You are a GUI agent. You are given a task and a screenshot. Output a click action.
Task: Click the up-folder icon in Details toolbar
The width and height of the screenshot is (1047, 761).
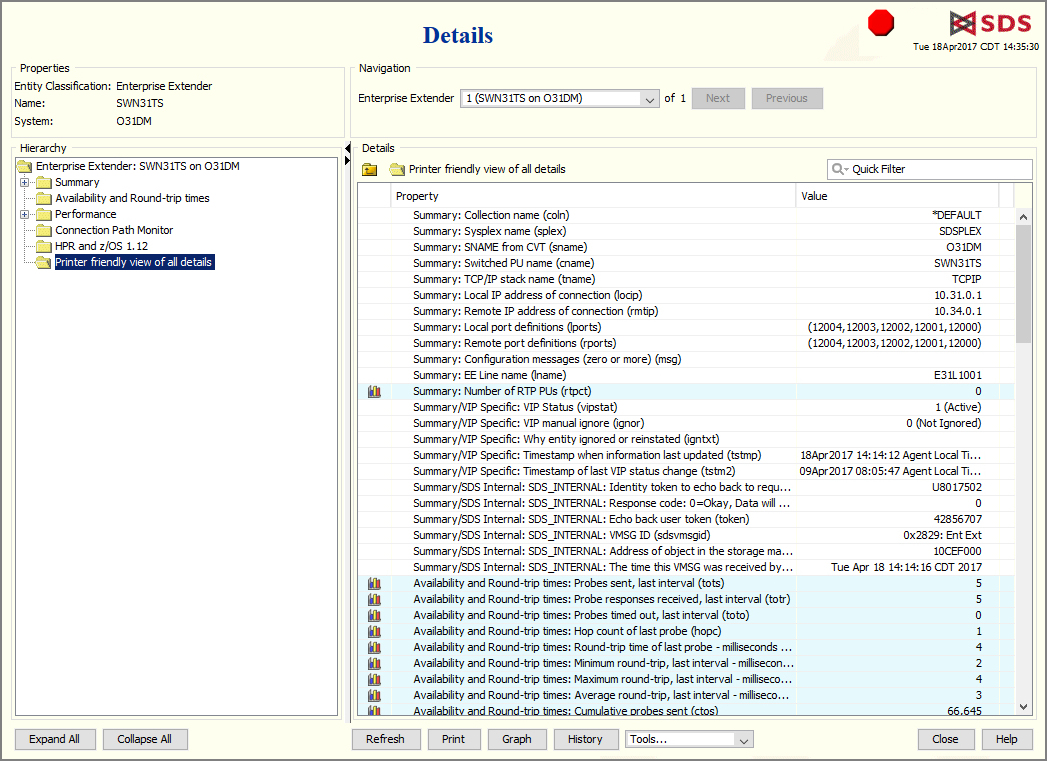click(x=369, y=170)
